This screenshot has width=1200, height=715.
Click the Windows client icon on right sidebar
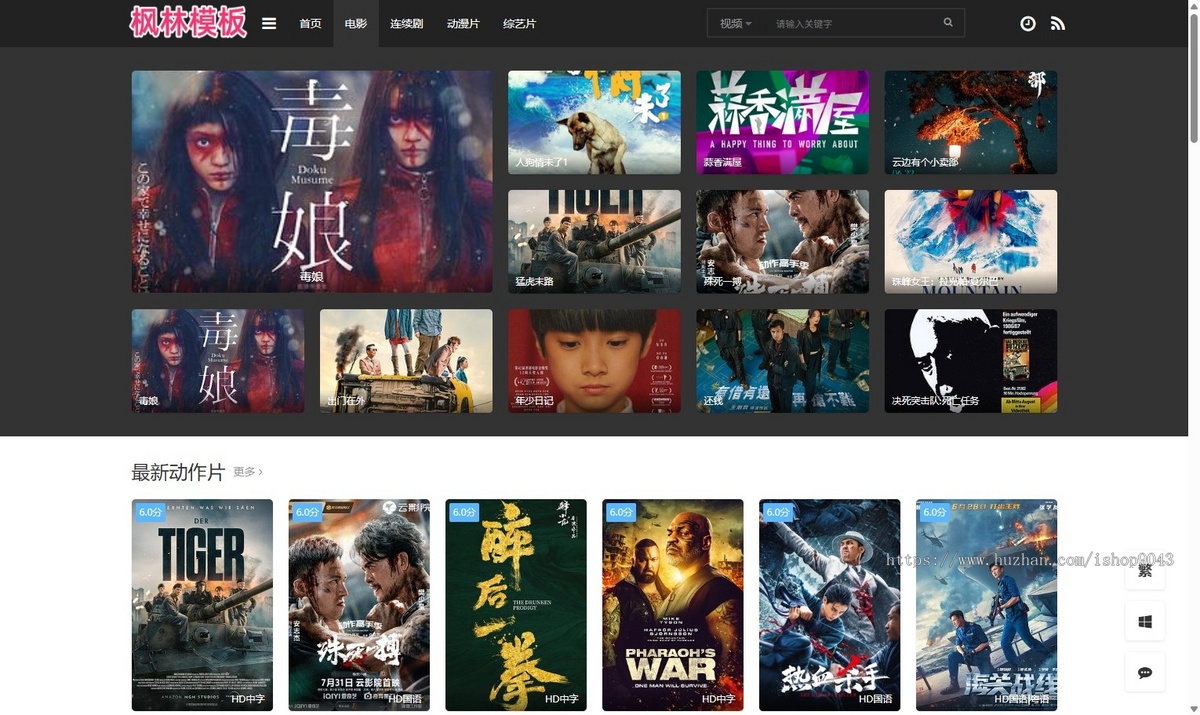pos(1145,621)
